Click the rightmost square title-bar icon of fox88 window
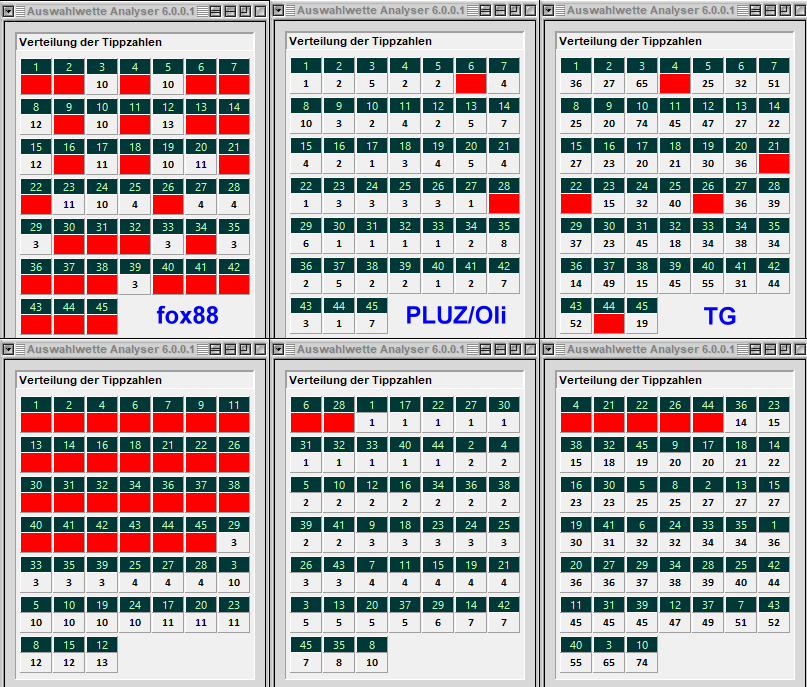This screenshot has height=687, width=807. pos(260,10)
